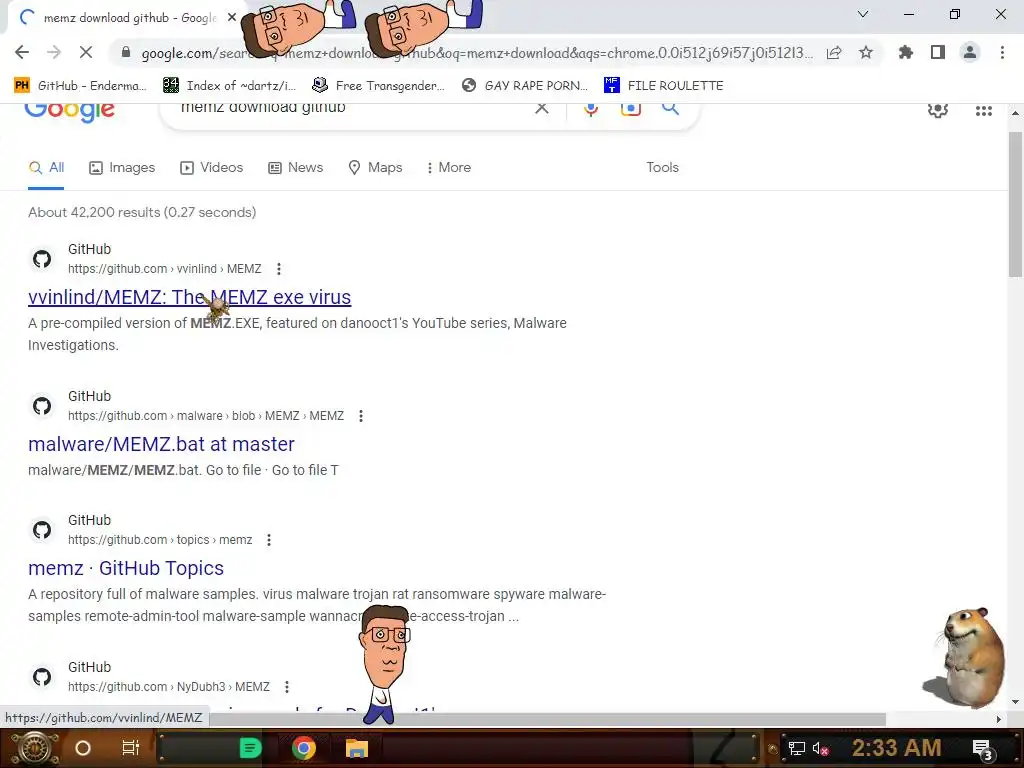Submit the search with the magnifier icon
This screenshot has height=768, width=1024.
pos(671,108)
